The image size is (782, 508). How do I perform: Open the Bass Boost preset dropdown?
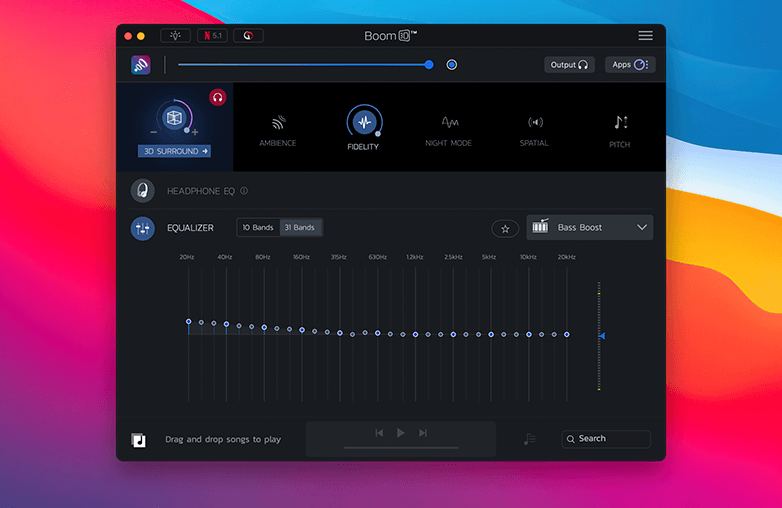(589, 227)
